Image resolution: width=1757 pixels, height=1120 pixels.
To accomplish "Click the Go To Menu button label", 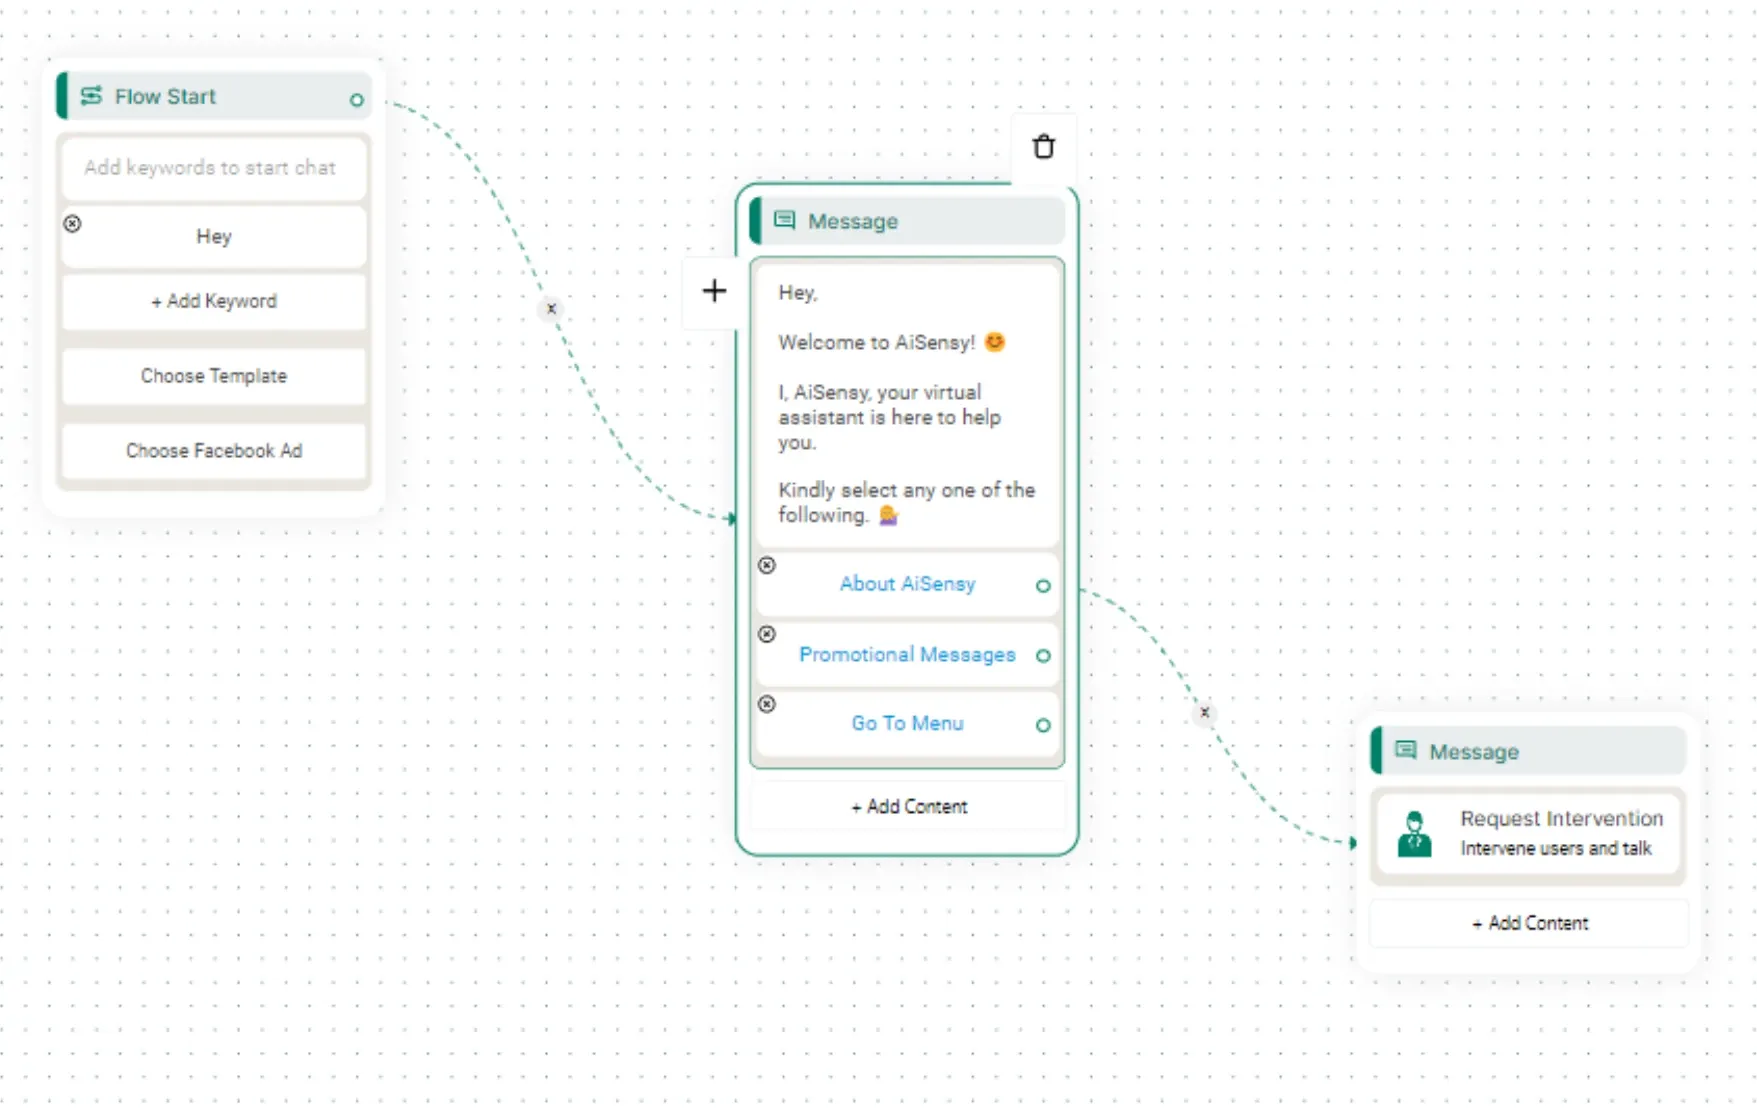I will (x=907, y=723).
